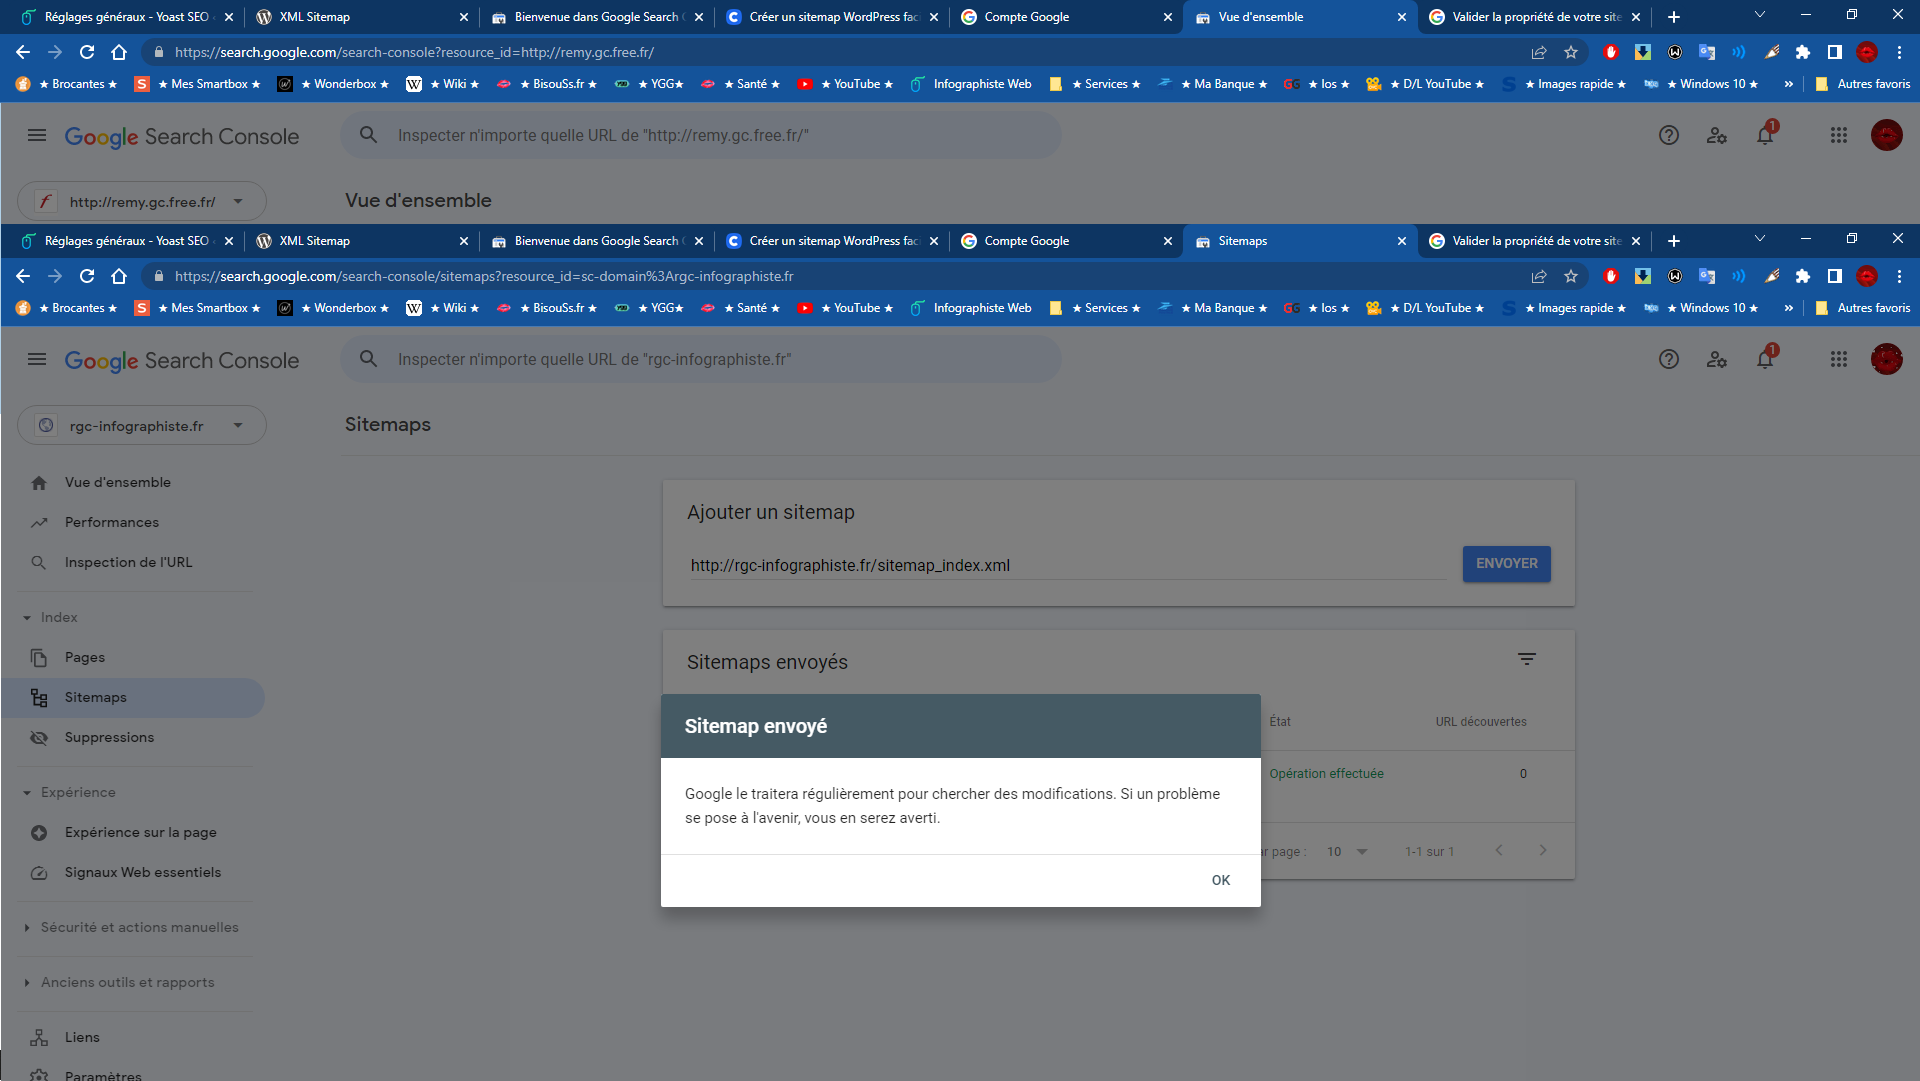Open the browser extensions puzzle icon

tap(1802, 277)
